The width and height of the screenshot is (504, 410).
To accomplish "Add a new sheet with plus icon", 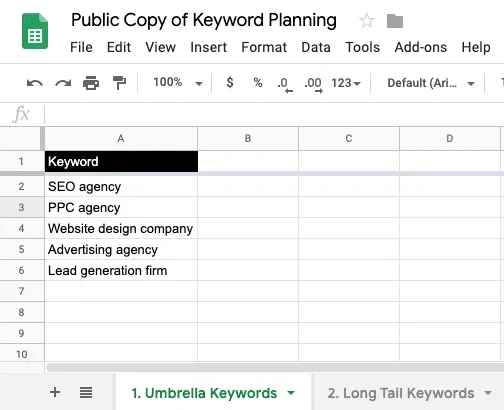I will tap(55, 392).
